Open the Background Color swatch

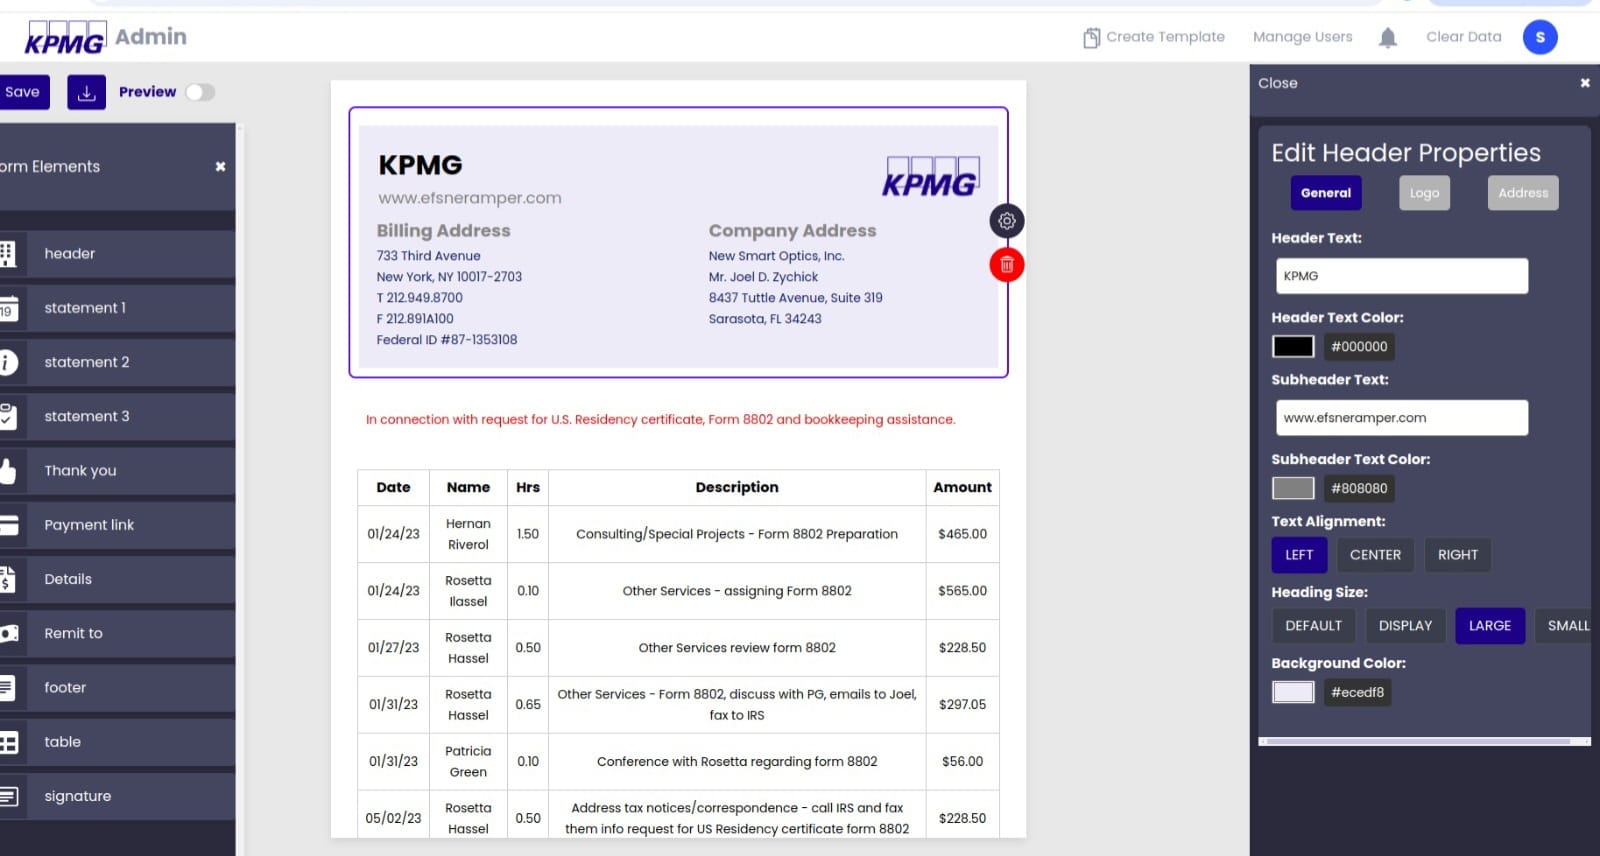tap(1292, 692)
